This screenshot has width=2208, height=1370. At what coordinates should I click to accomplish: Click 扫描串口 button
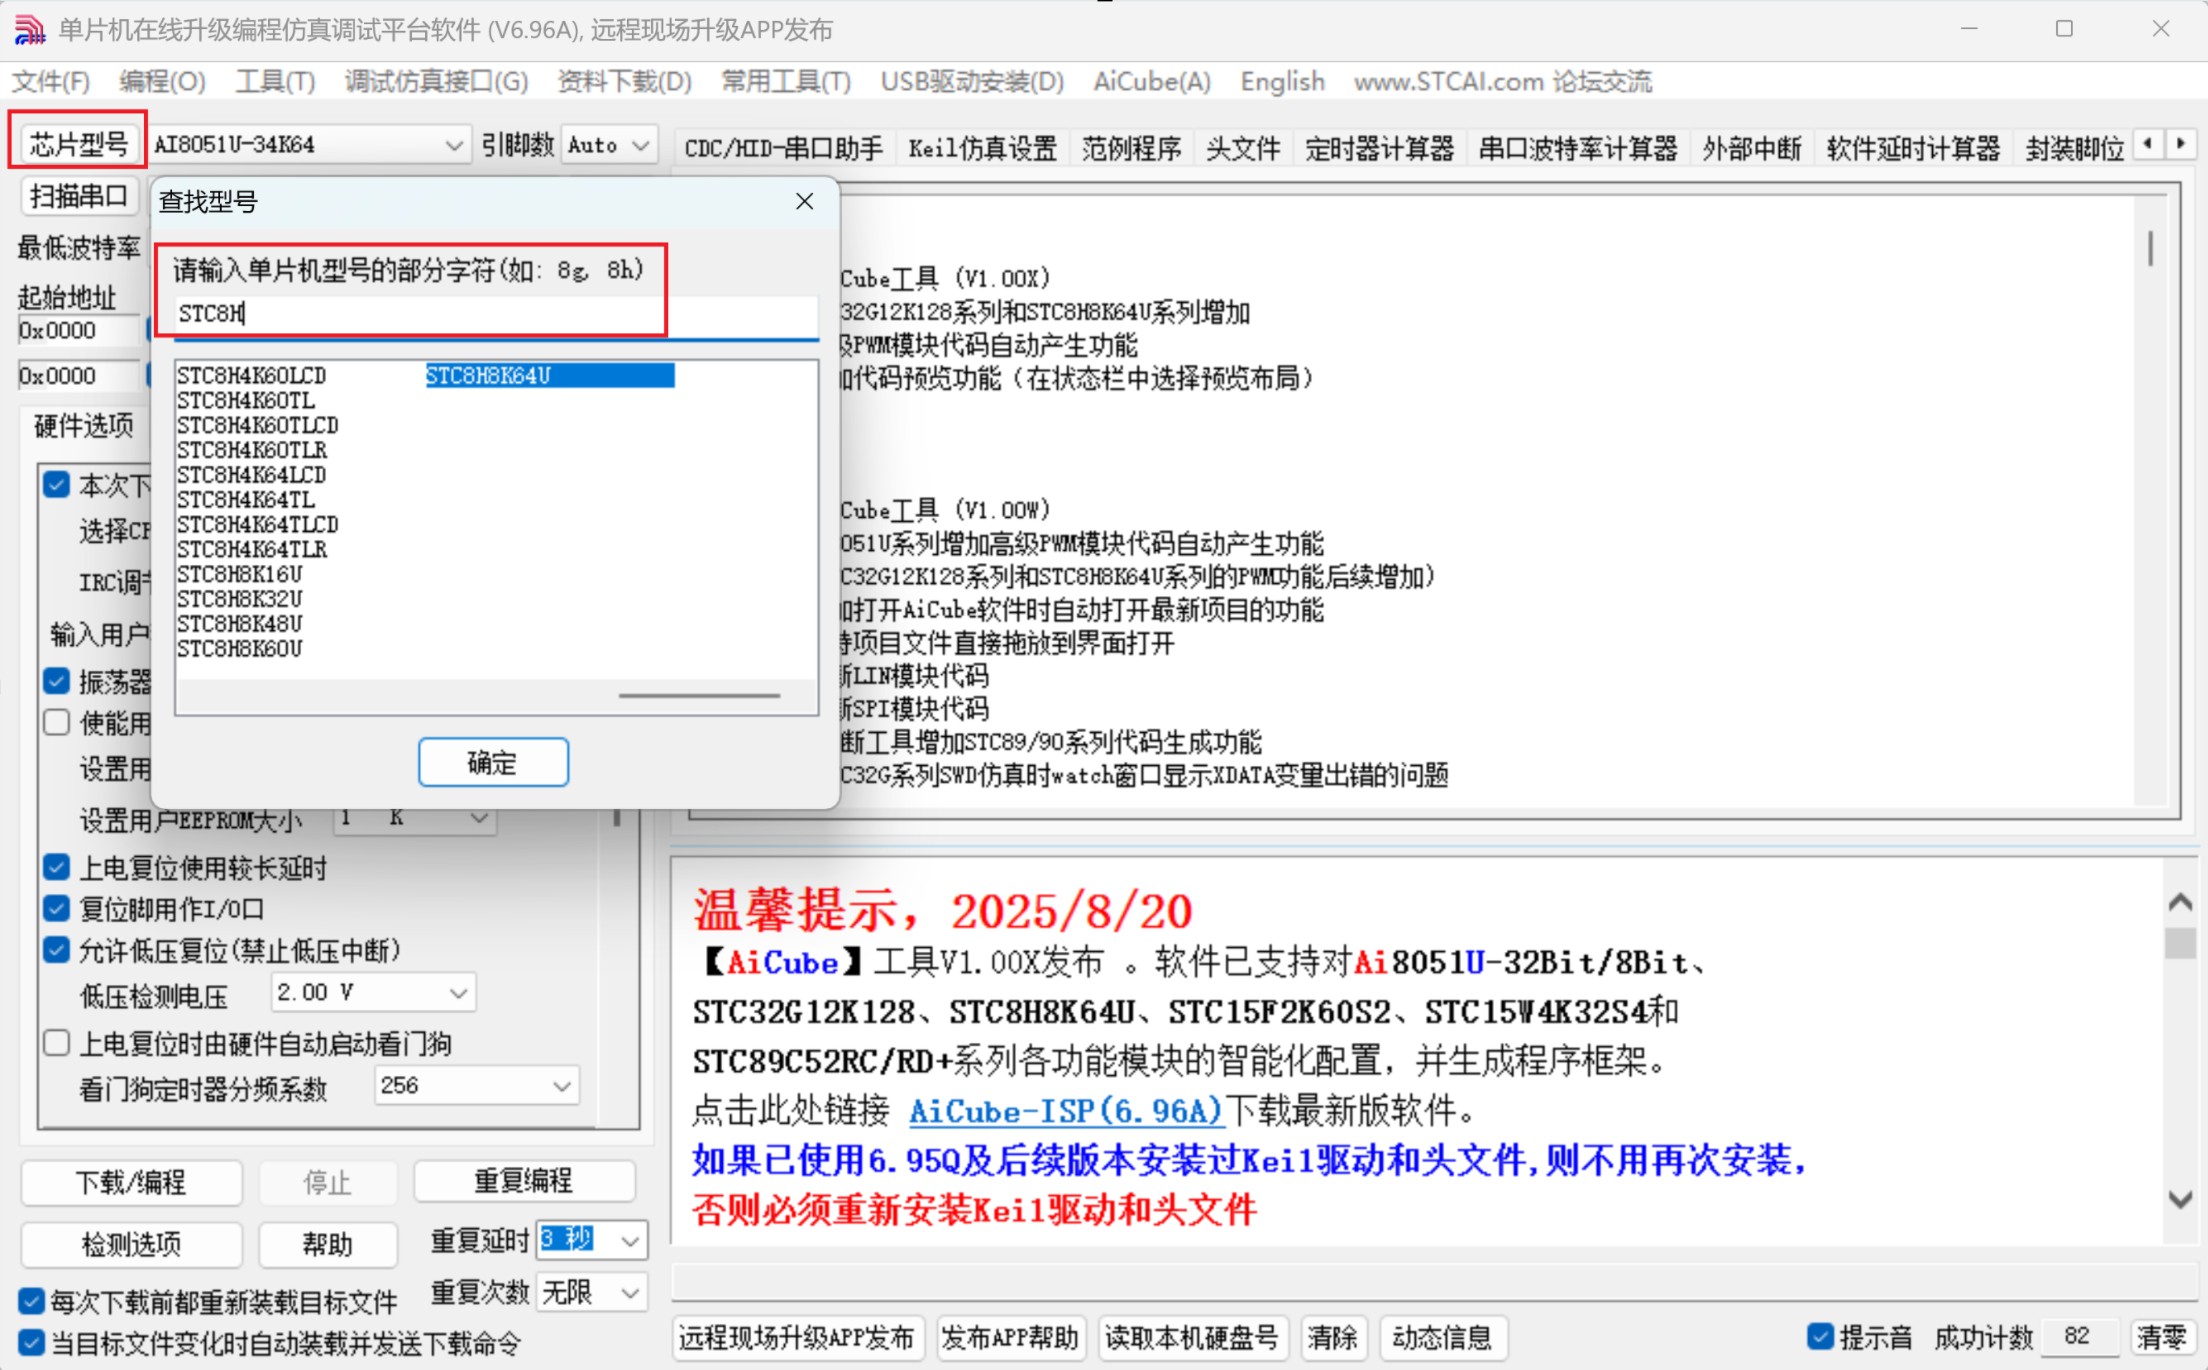(x=78, y=196)
